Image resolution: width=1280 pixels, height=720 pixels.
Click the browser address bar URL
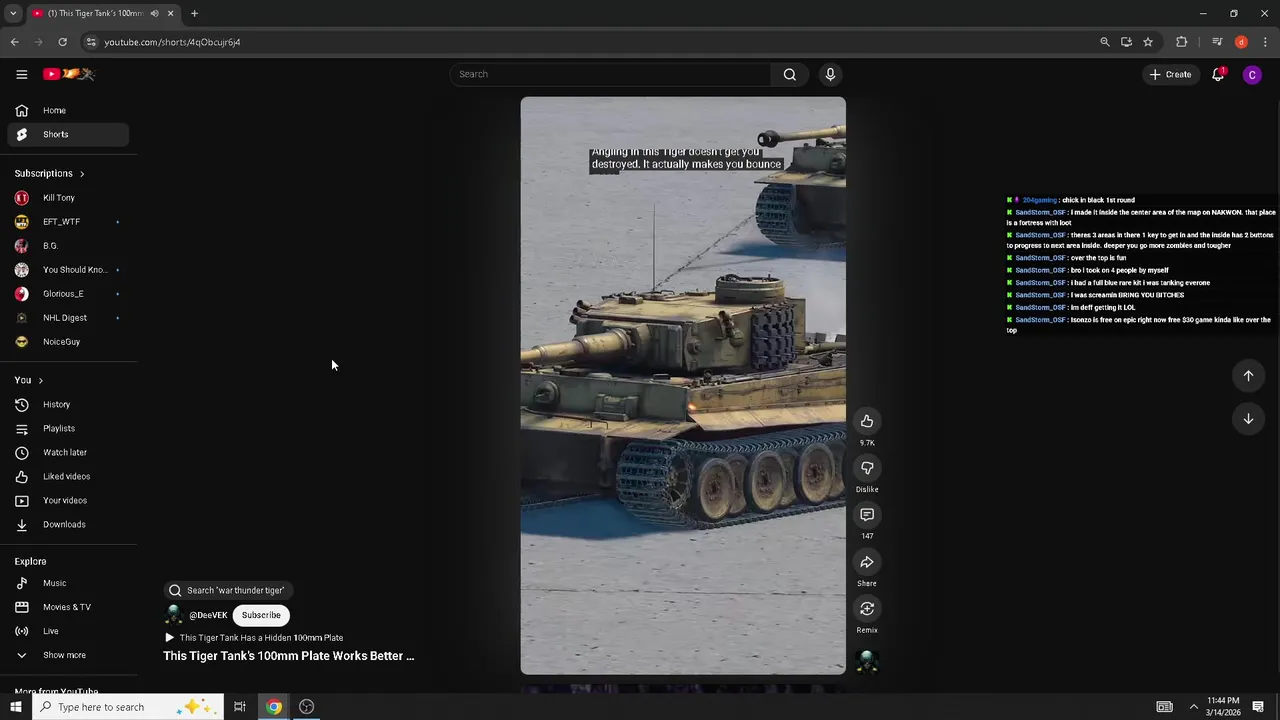tap(172, 42)
